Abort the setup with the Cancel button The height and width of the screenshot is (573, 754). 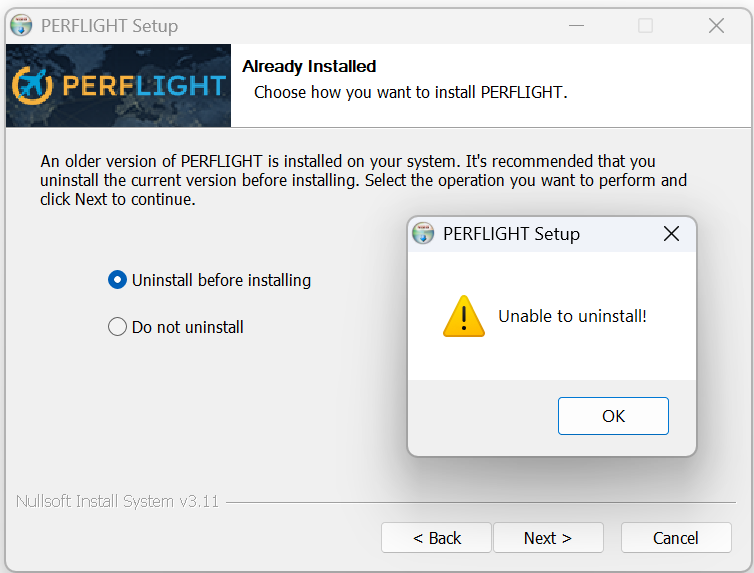tap(676, 538)
